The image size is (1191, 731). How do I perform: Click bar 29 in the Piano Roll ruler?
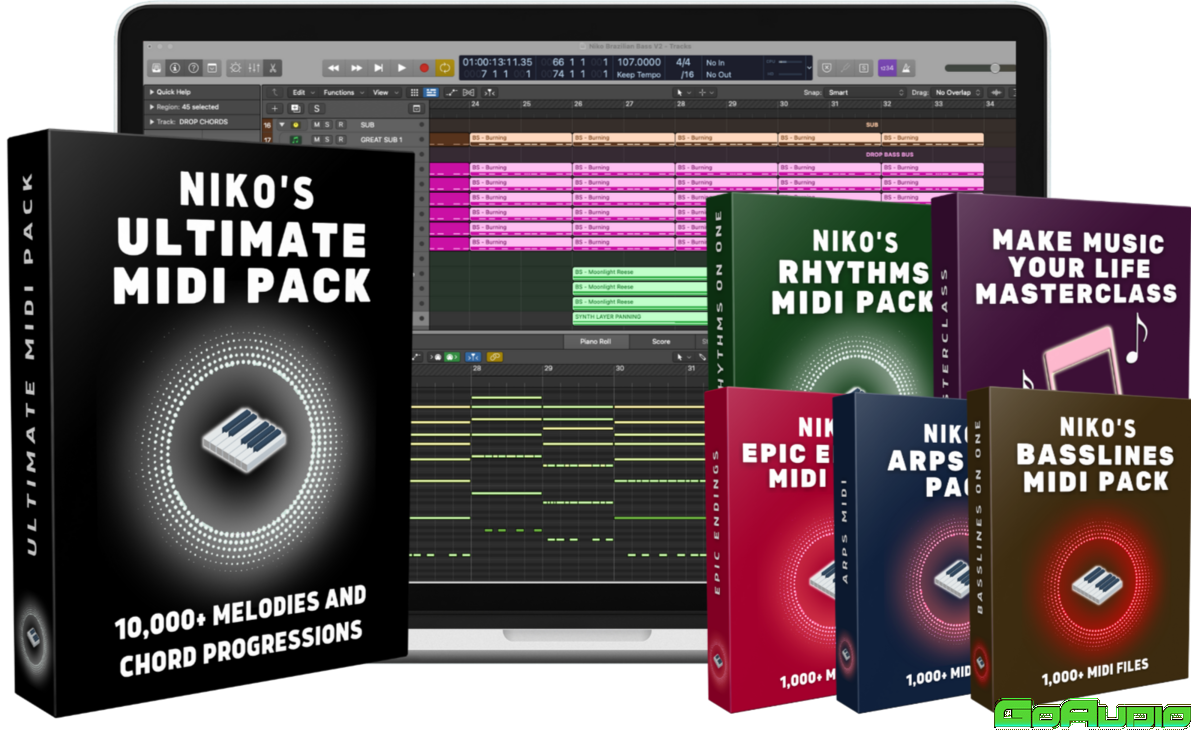[x=548, y=369]
